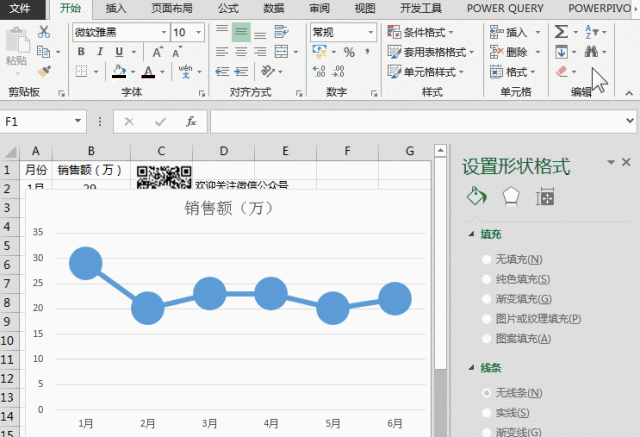The width and height of the screenshot is (640, 437).
Task: Toggle Bold formatting
Action: tap(81, 52)
